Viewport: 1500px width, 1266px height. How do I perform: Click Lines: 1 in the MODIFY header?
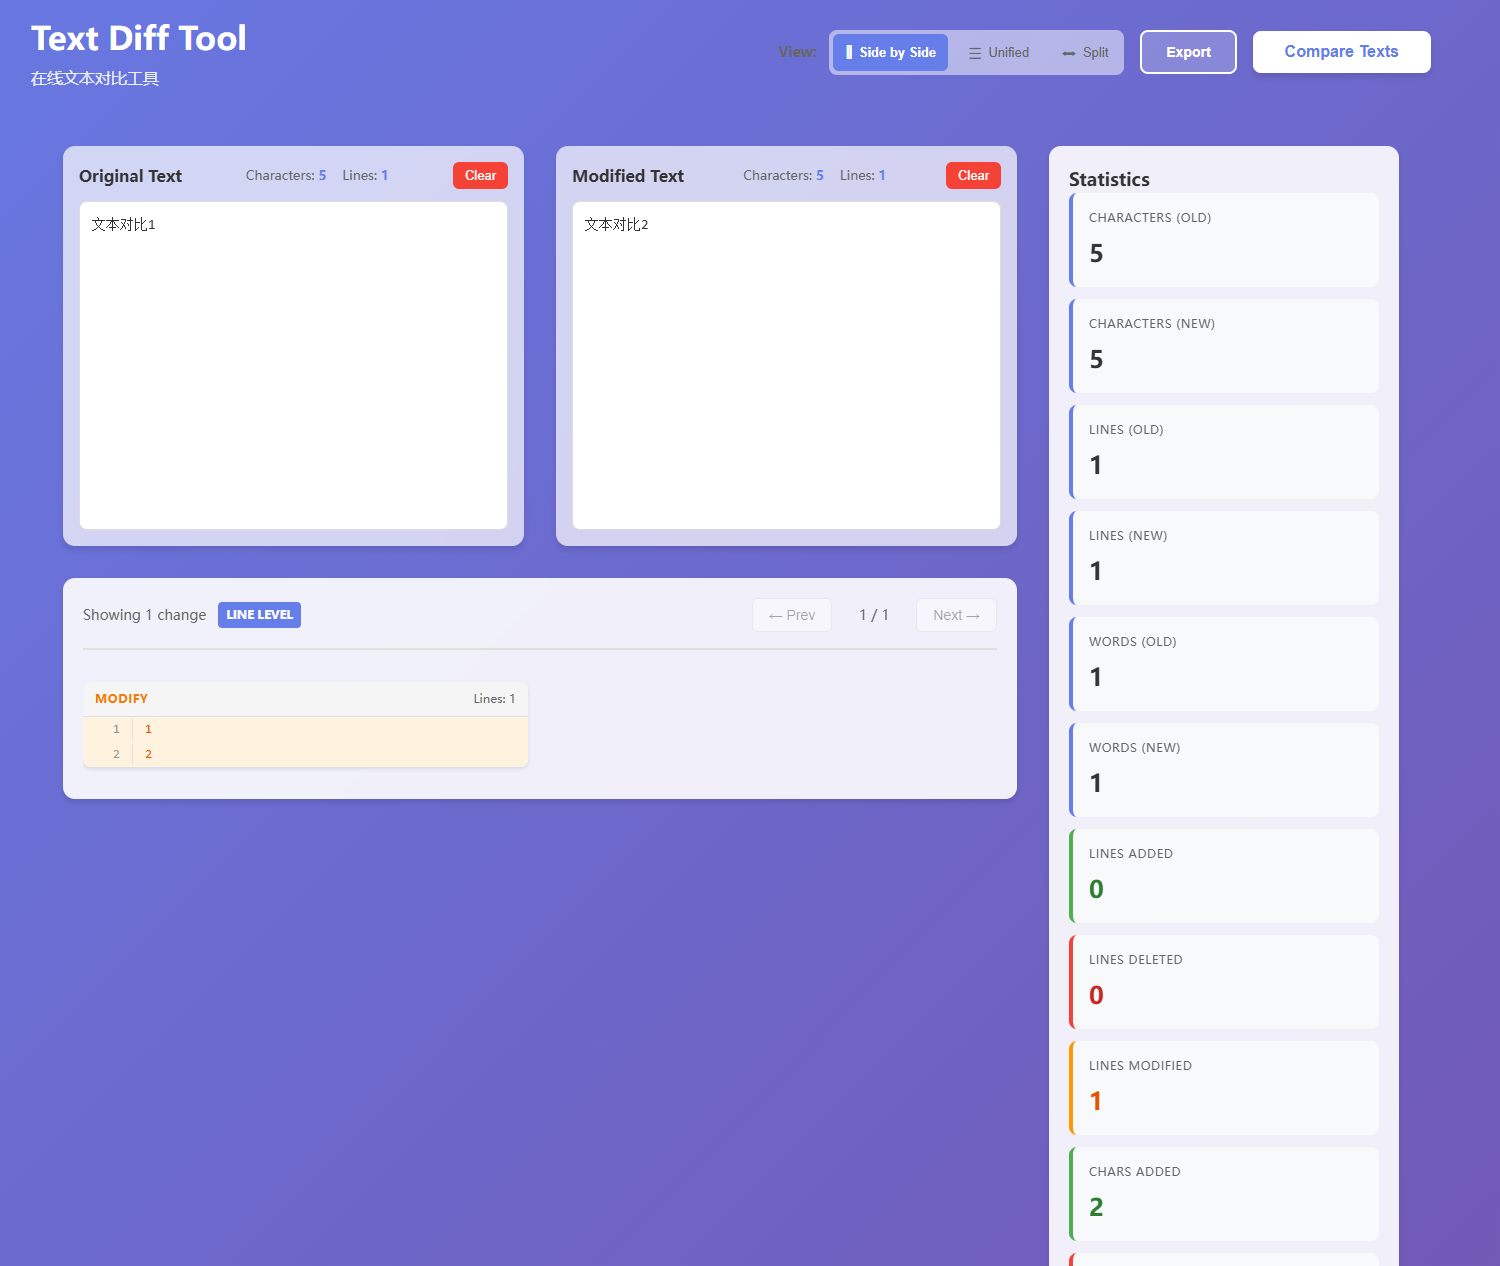(x=494, y=699)
